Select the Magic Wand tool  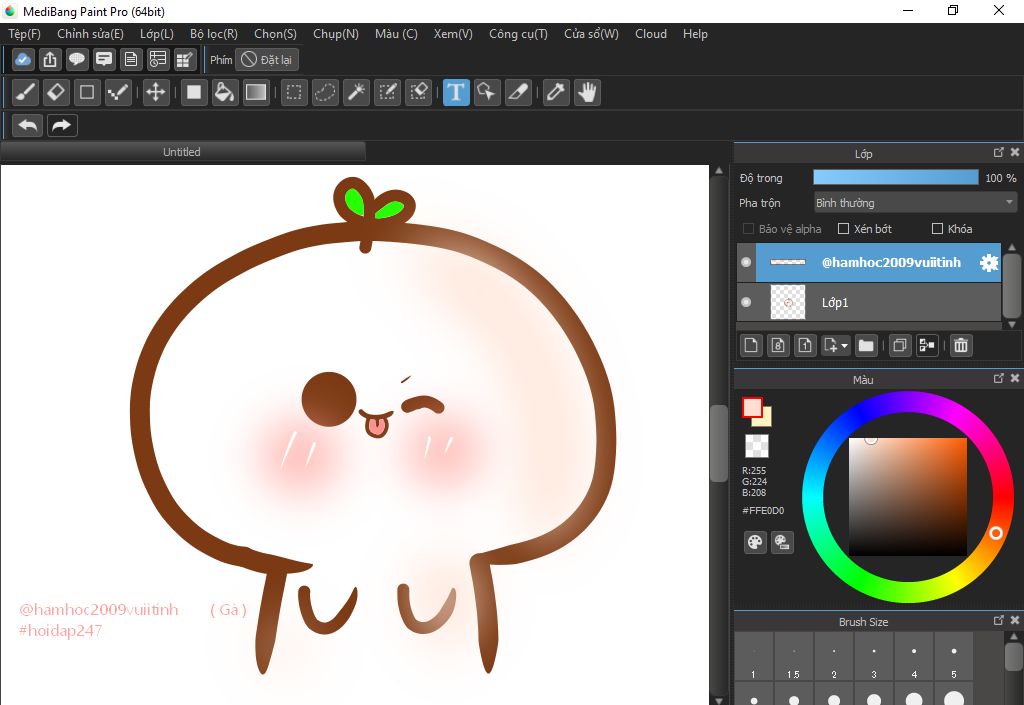tap(357, 92)
